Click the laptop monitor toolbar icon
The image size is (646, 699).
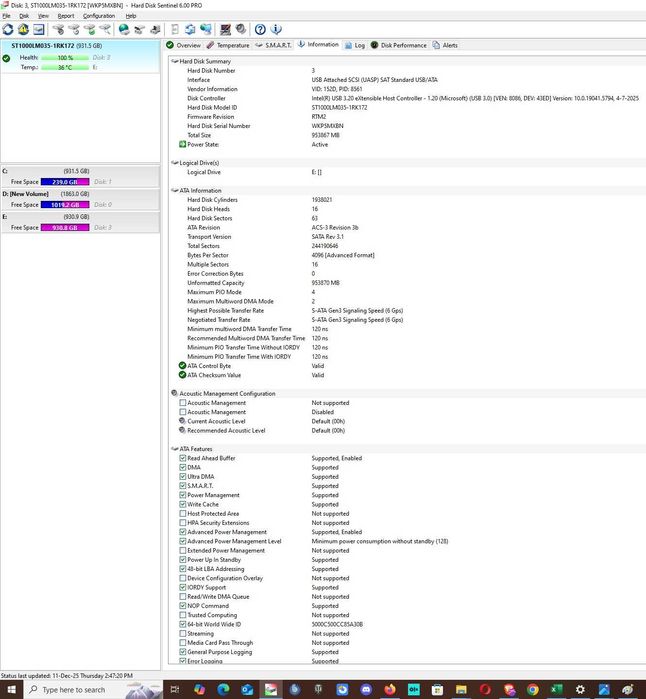[x=226, y=29]
